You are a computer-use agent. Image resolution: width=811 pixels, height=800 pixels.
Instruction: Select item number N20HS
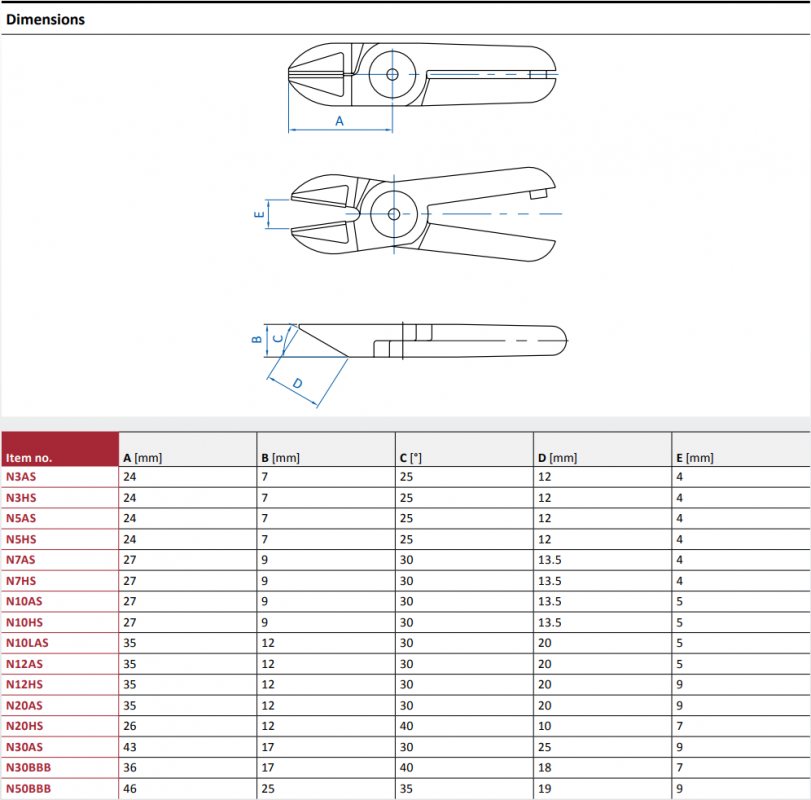click(x=24, y=726)
